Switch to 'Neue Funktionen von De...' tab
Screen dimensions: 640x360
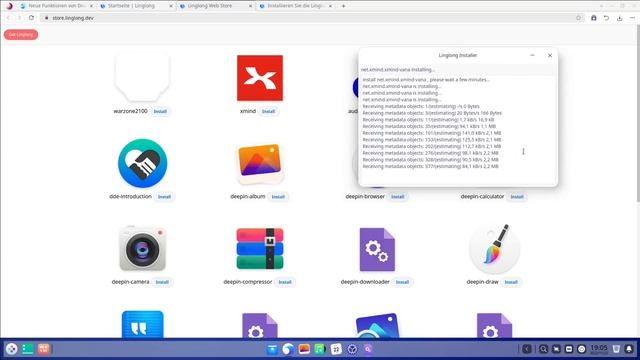tap(56, 6)
